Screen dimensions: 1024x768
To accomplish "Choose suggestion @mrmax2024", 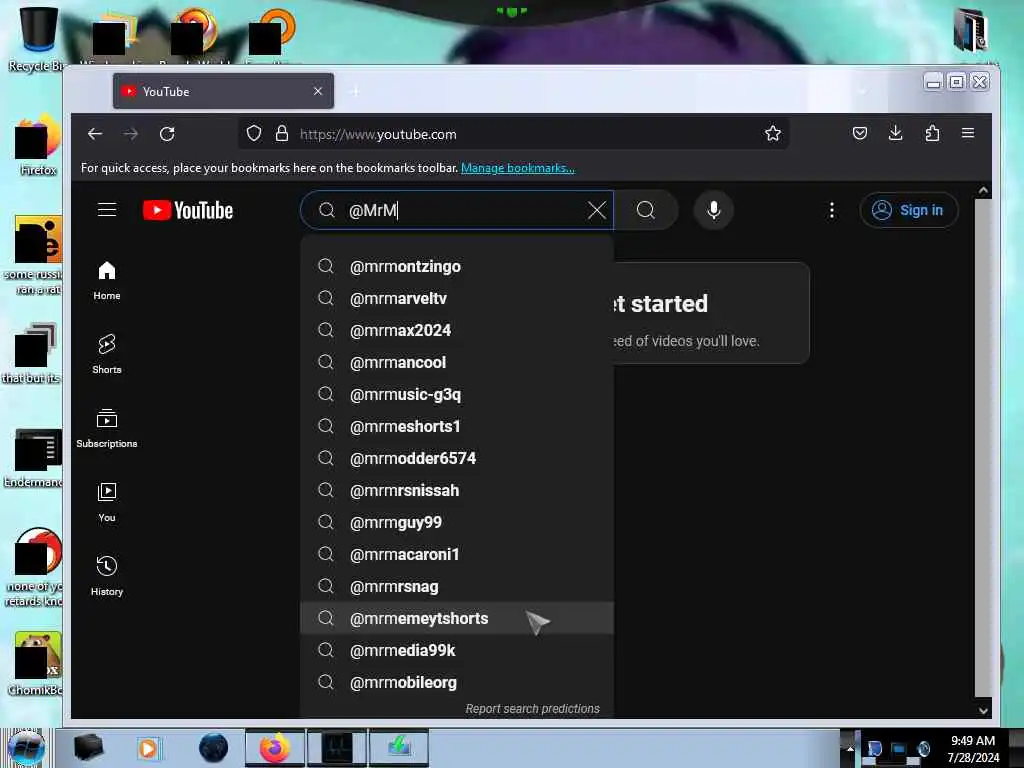I will coord(457,330).
